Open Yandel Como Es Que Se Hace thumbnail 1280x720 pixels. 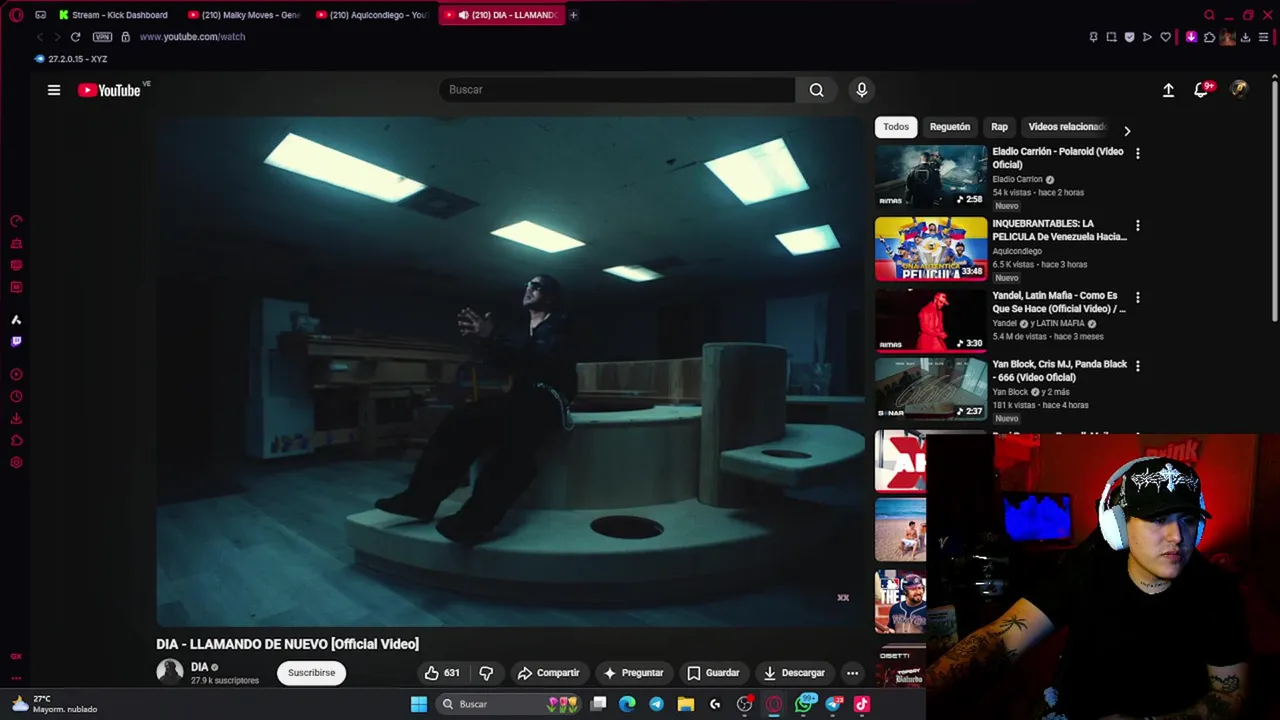tap(931, 320)
